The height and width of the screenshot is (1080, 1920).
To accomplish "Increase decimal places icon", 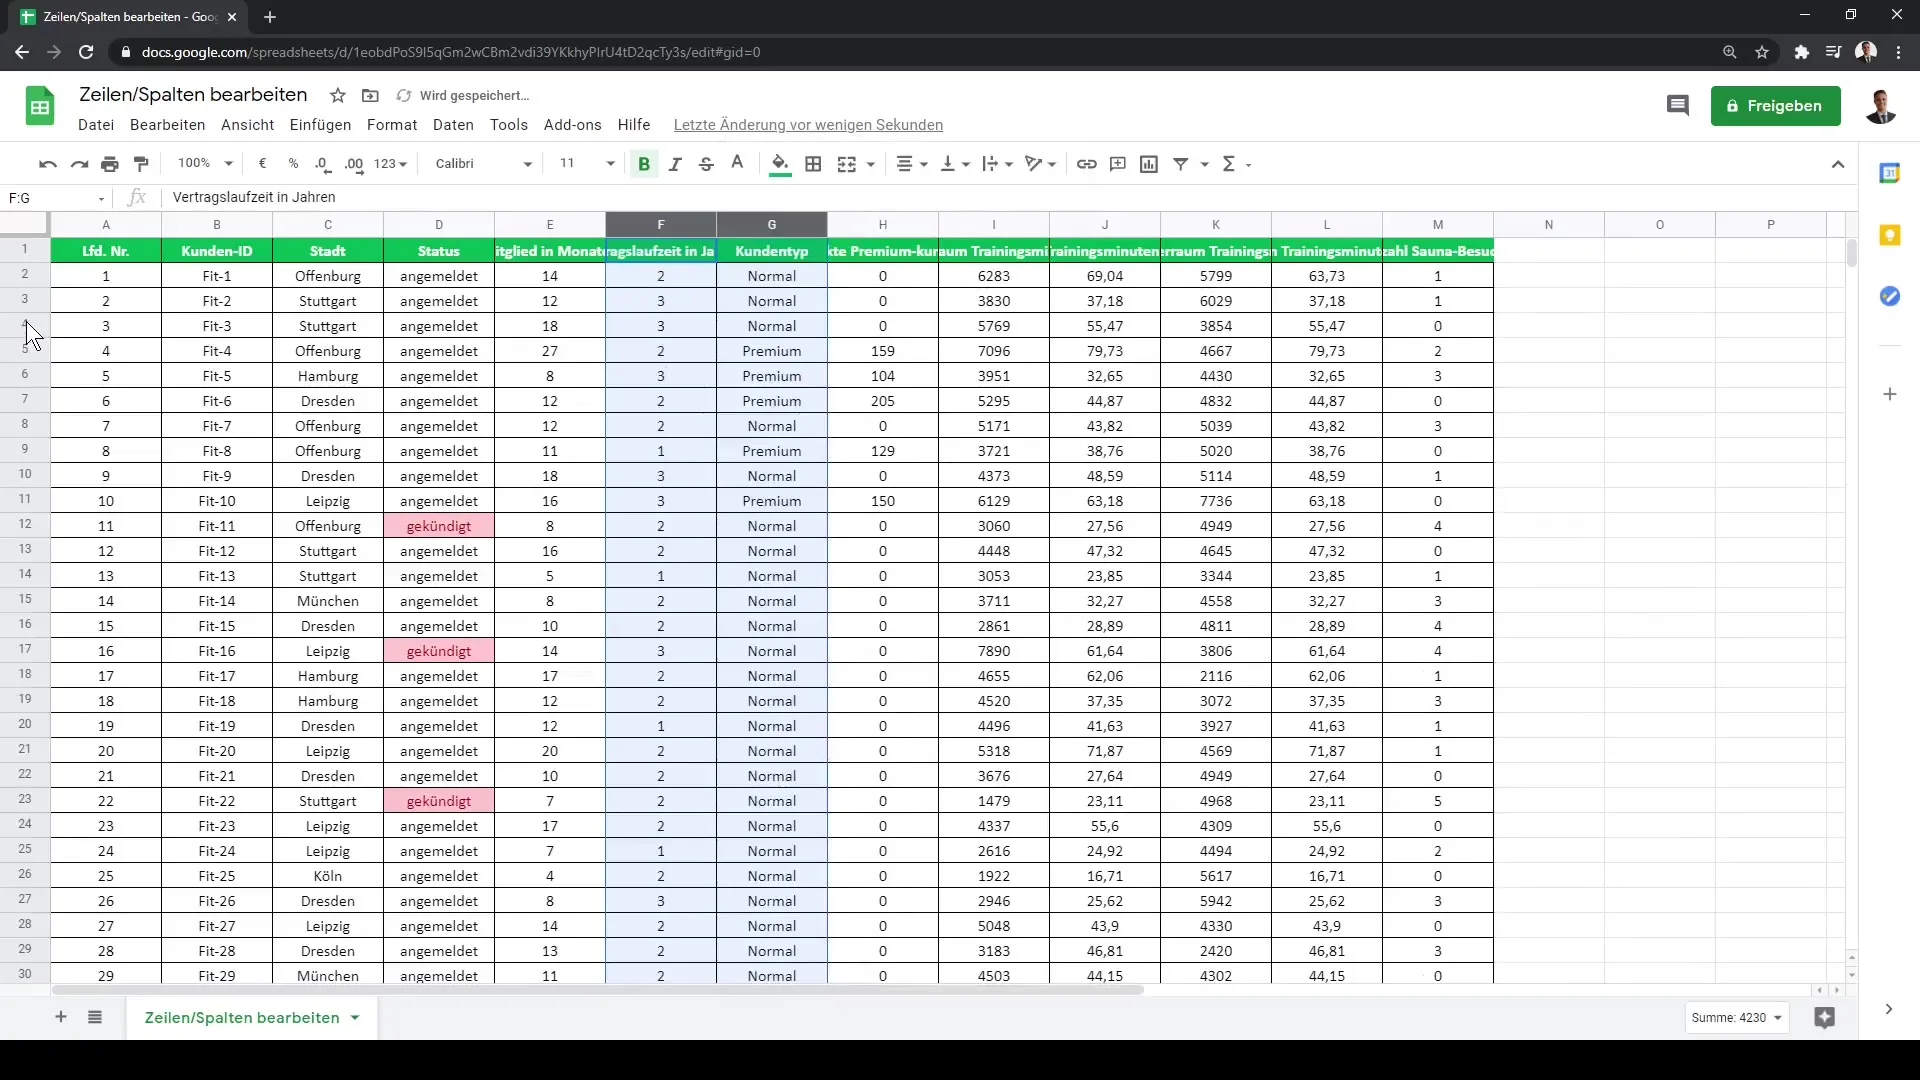I will point(354,164).
